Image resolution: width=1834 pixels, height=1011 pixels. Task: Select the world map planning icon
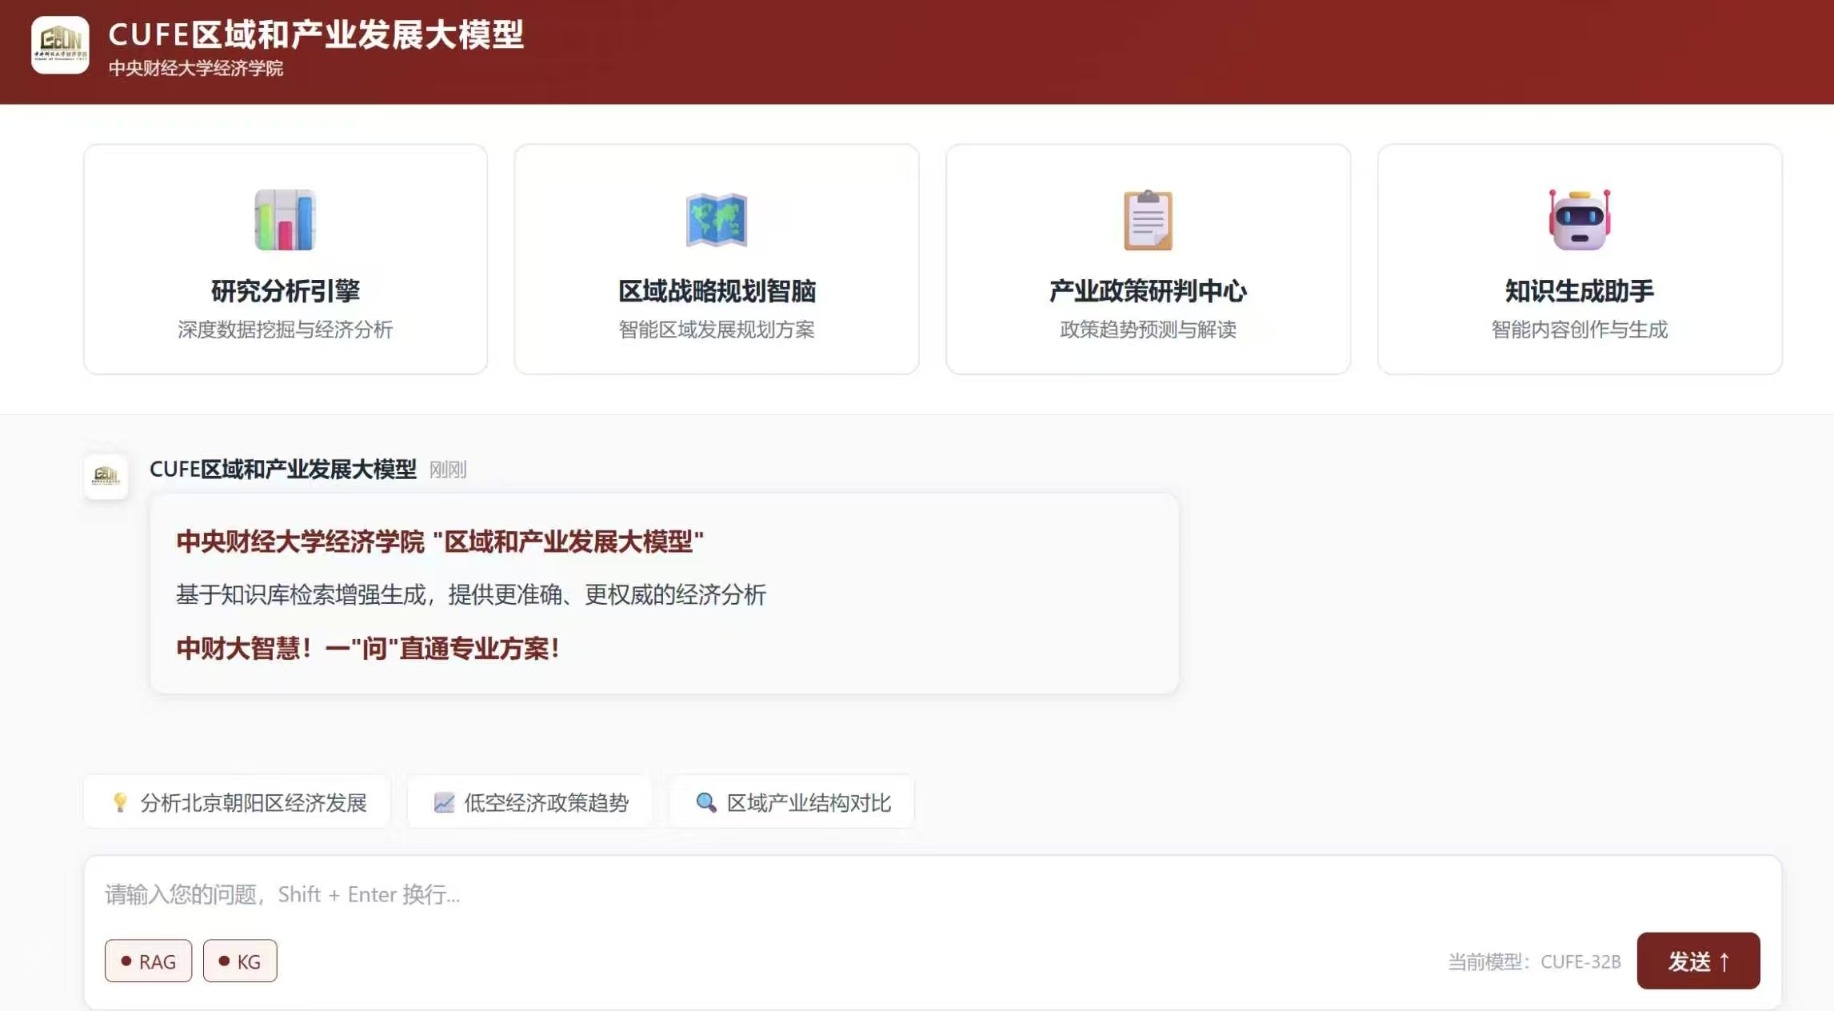pos(716,219)
